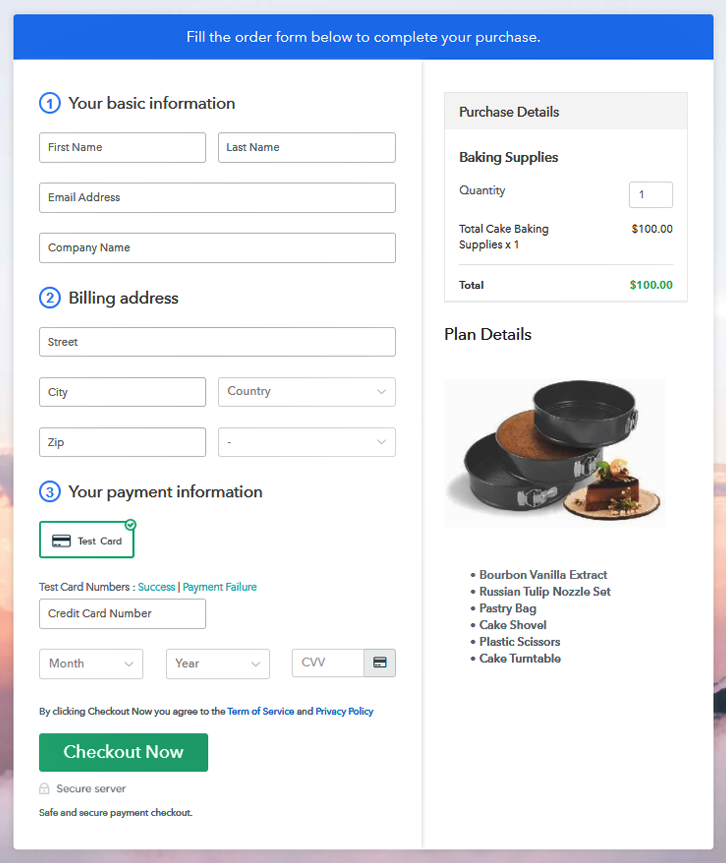Image resolution: width=726 pixels, height=863 pixels.
Task: Click the baking pans product image
Action: (554, 453)
